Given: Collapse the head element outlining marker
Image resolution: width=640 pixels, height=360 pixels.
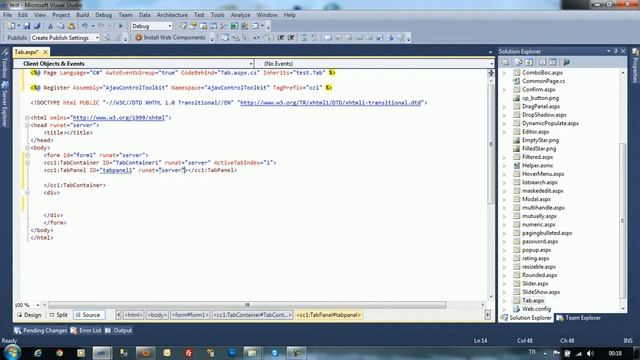Looking at the screenshot, I should pos(27,125).
